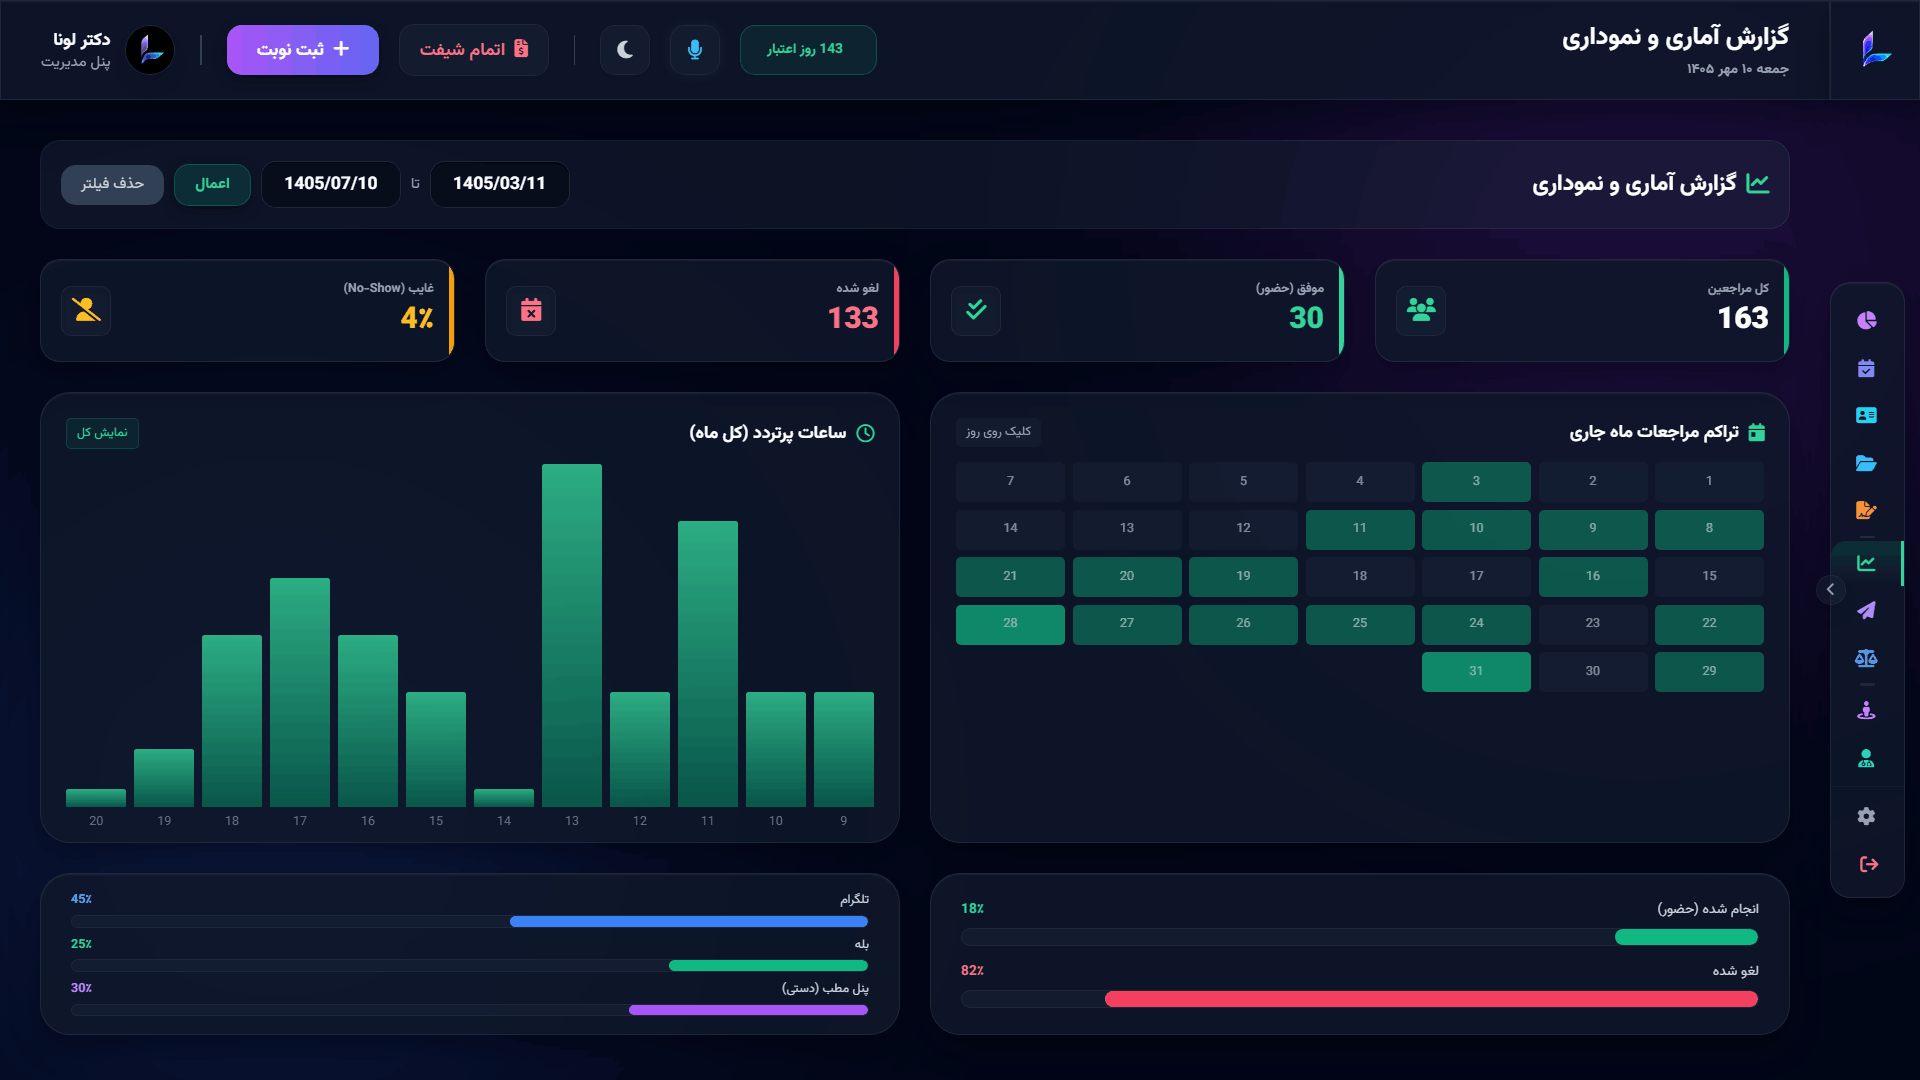Select day 3 in the visits calendar
1920x1080 pixels.
click(x=1476, y=481)
